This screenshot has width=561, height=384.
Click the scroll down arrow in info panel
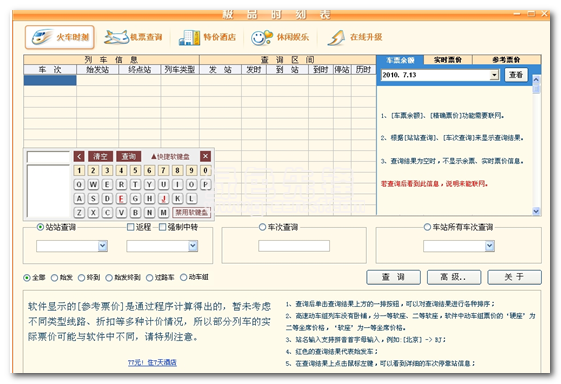[536, 211]
